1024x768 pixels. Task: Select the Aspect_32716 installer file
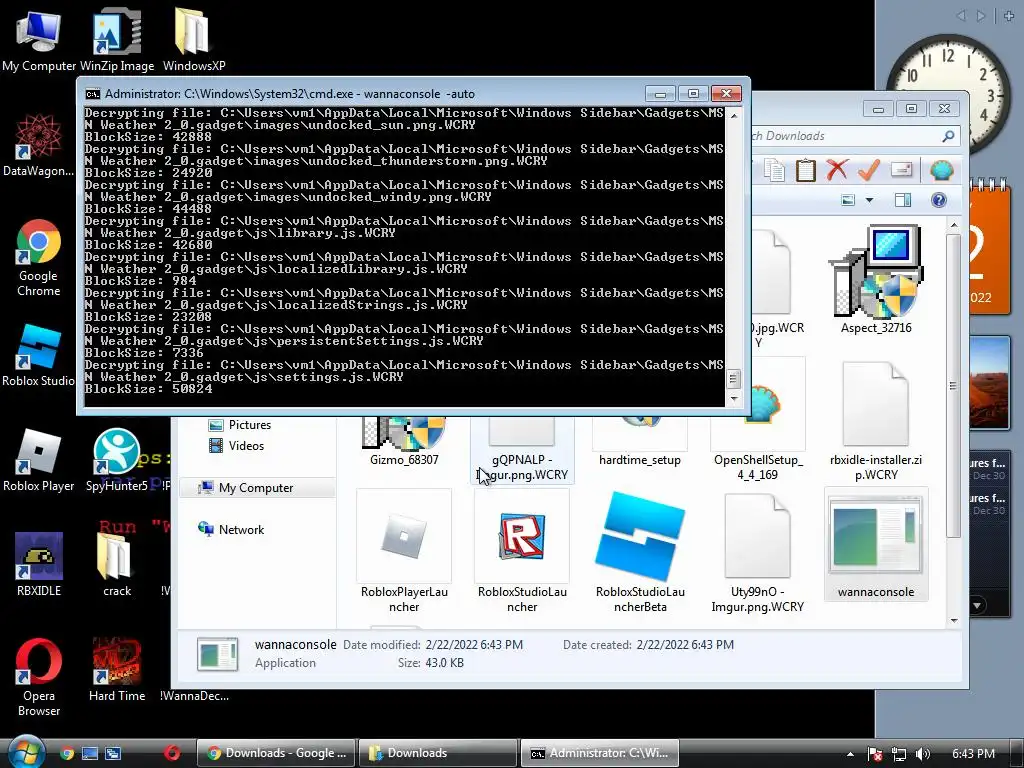(x=876, y=281)
